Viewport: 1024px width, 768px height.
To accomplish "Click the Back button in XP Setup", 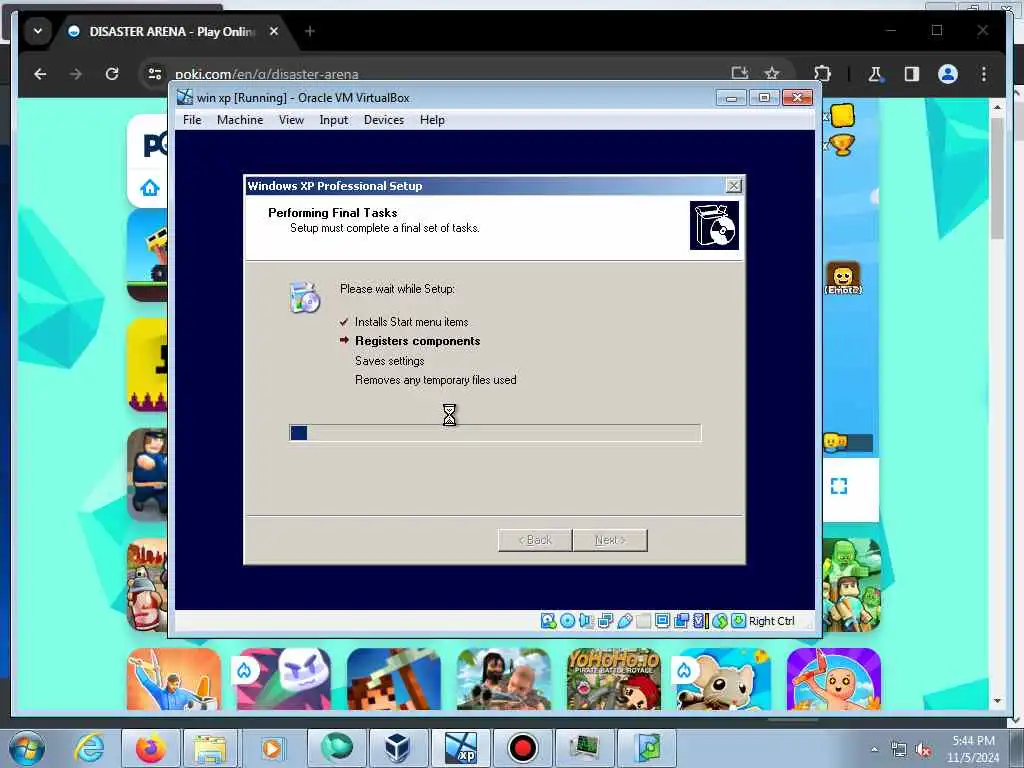I will point(535,540).
